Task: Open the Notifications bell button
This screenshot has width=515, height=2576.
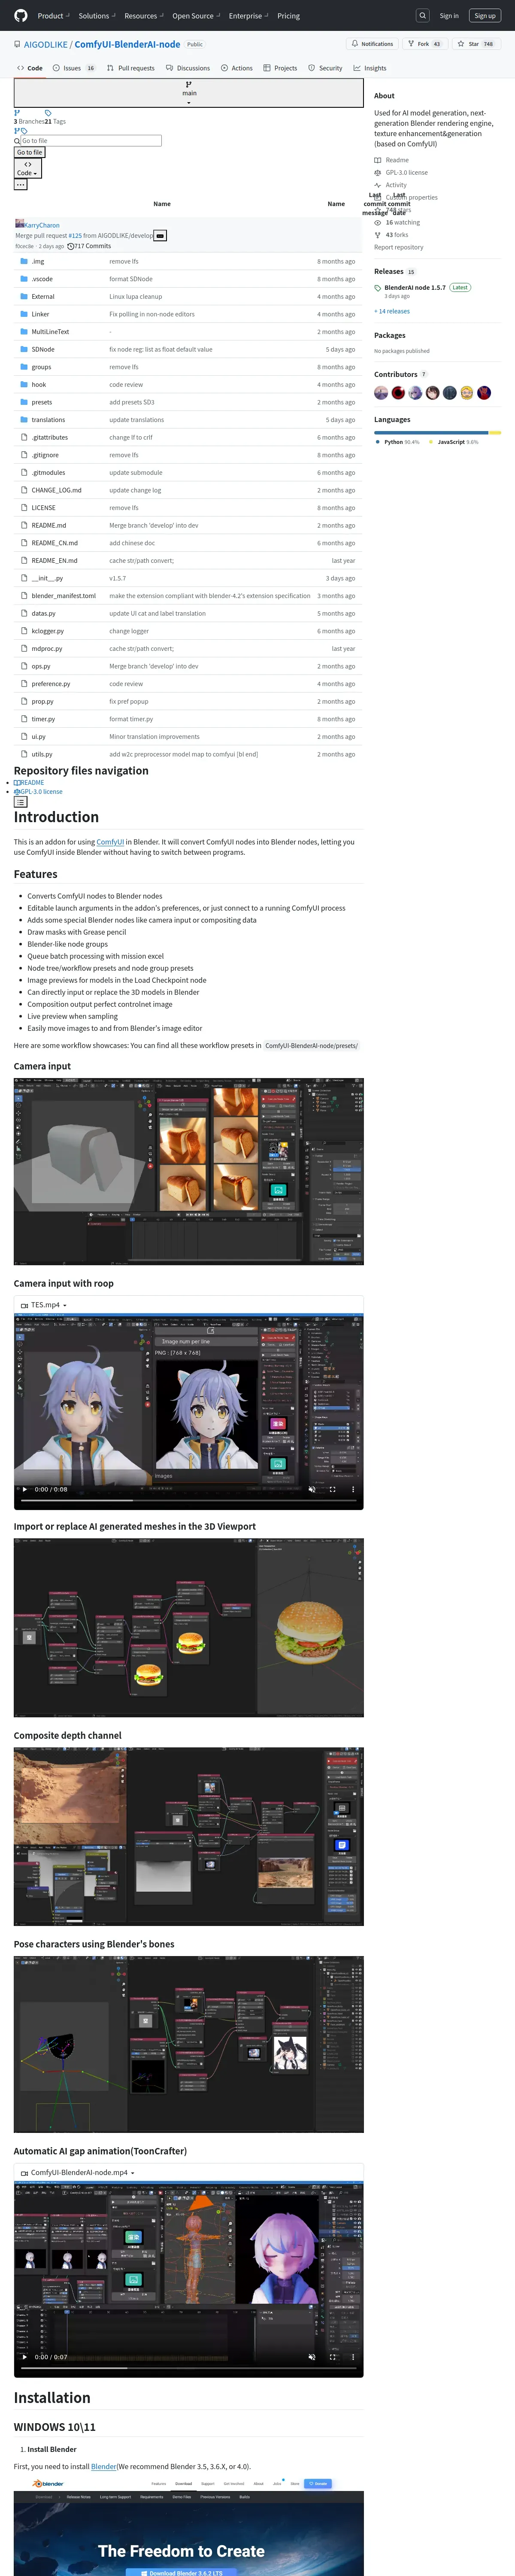Action: [372, 44]
